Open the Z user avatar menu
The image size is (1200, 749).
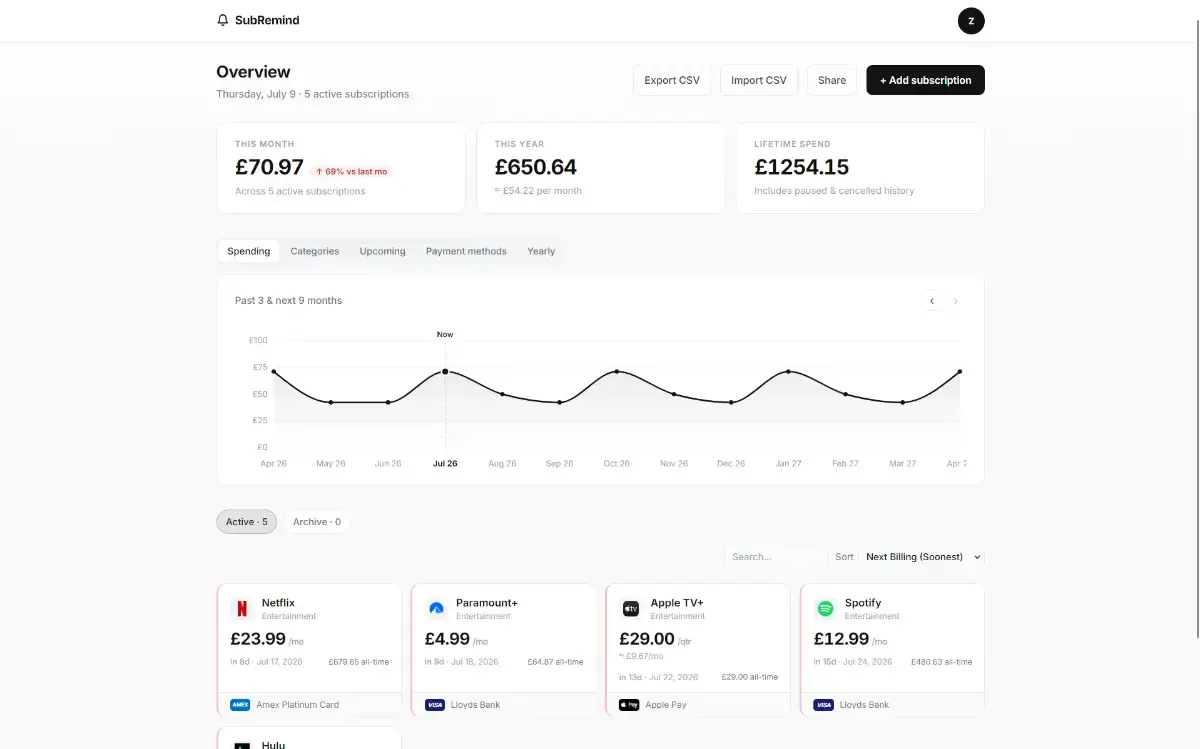(x=971, y=21)
